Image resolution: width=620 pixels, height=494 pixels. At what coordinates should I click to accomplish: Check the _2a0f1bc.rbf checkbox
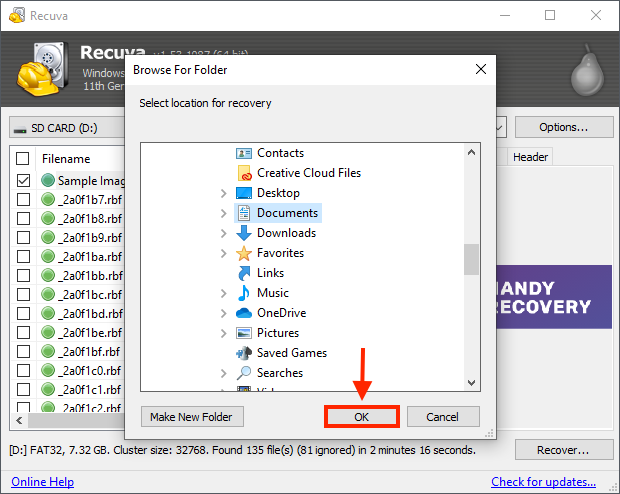[23, 294]
